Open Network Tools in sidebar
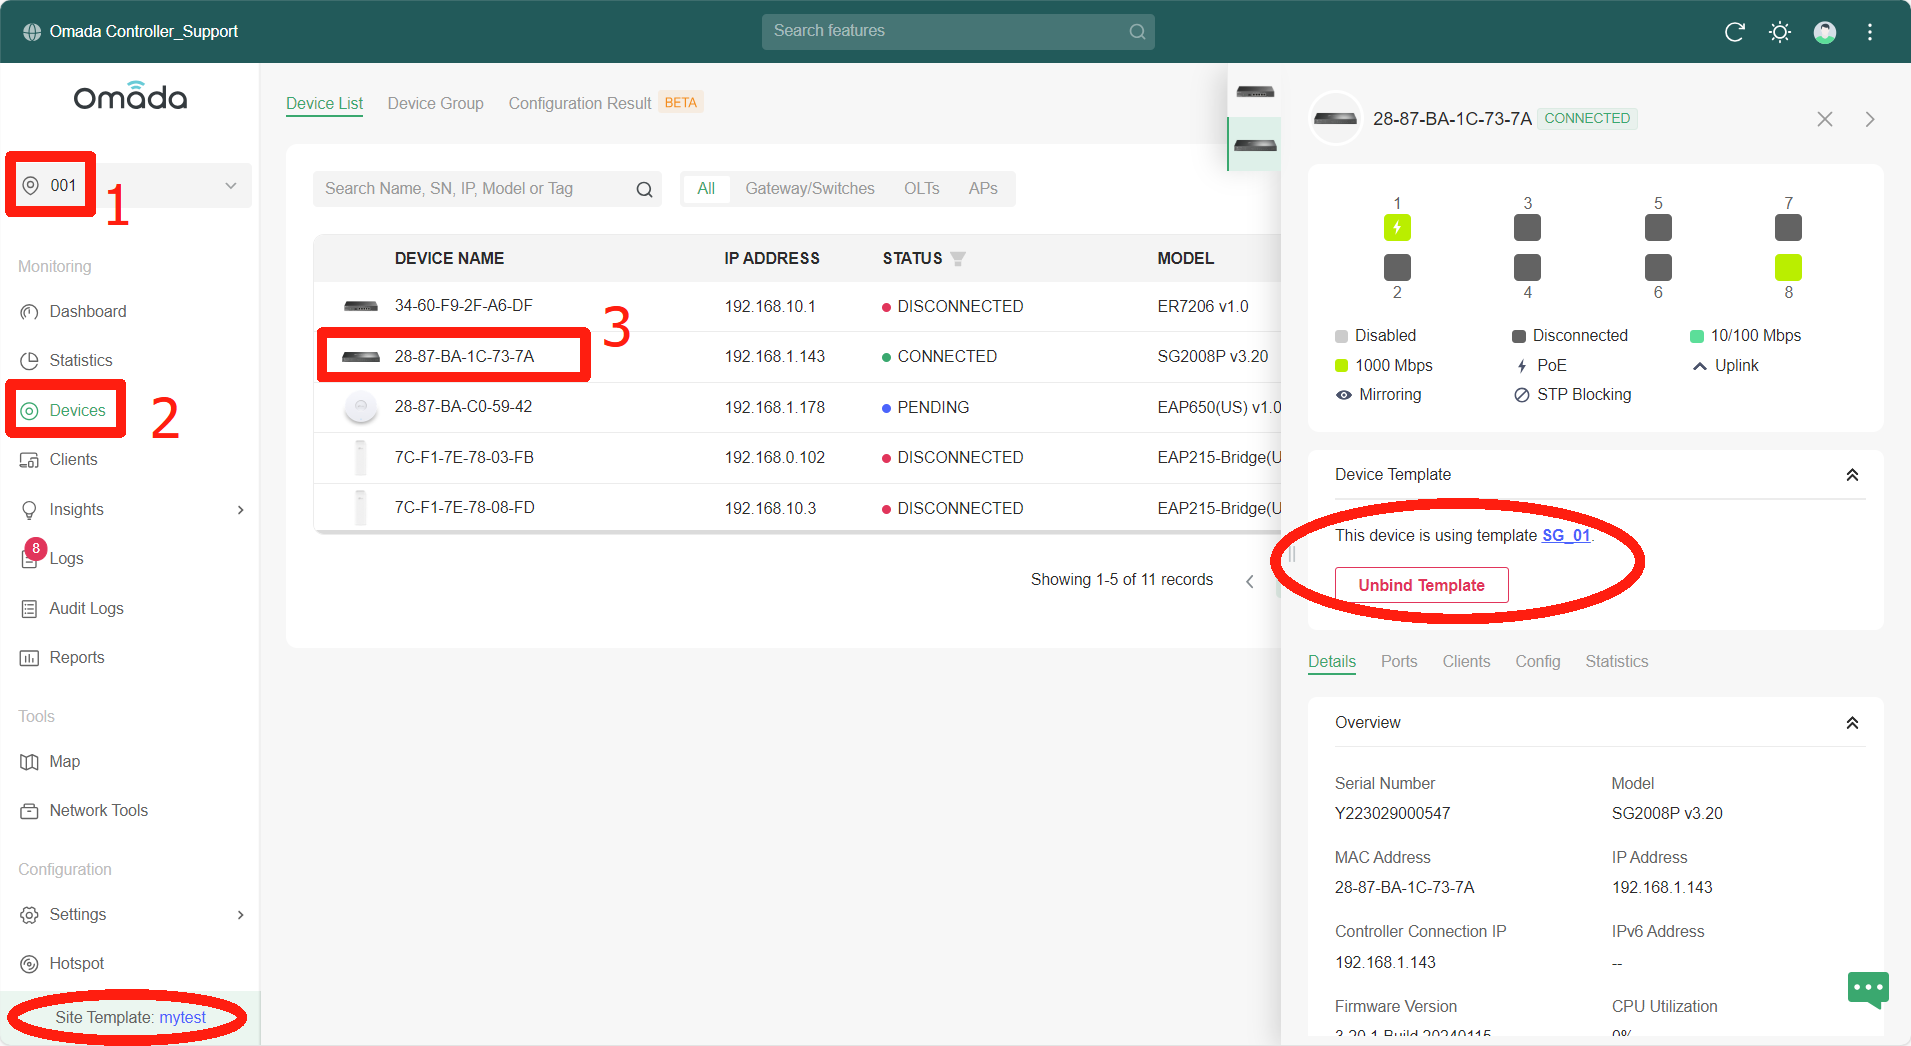 tap(98, 811)
